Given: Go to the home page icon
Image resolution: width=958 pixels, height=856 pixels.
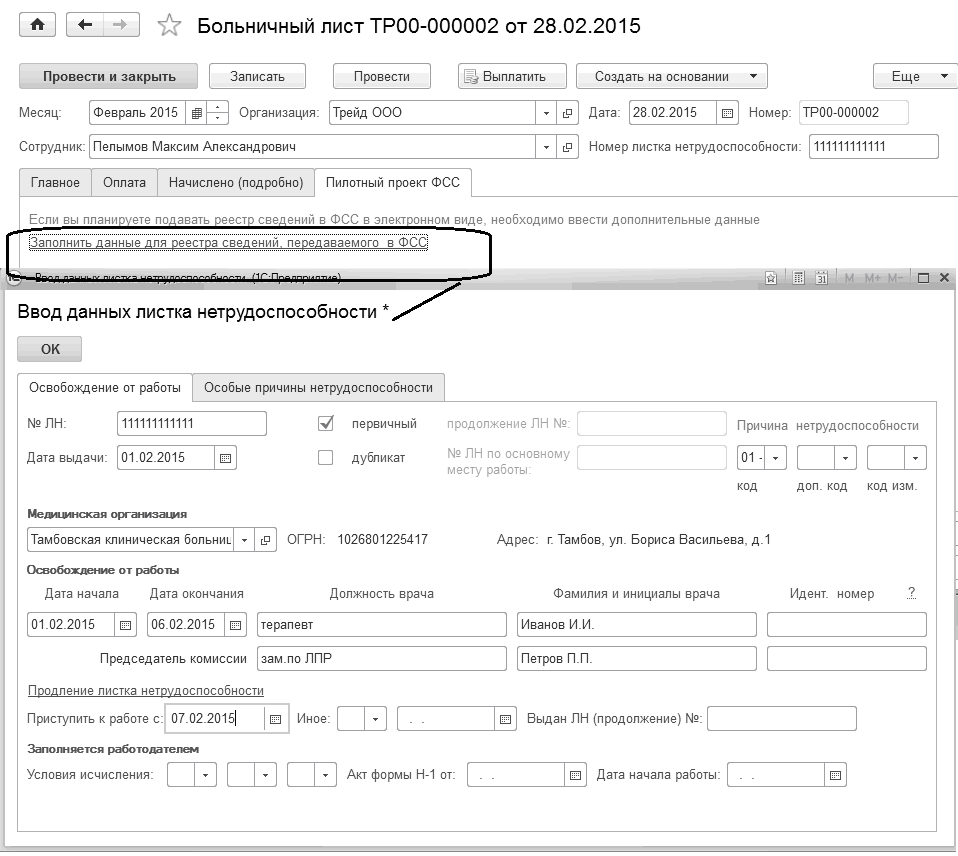Looking at the screenshot, I should click(37, 25).
